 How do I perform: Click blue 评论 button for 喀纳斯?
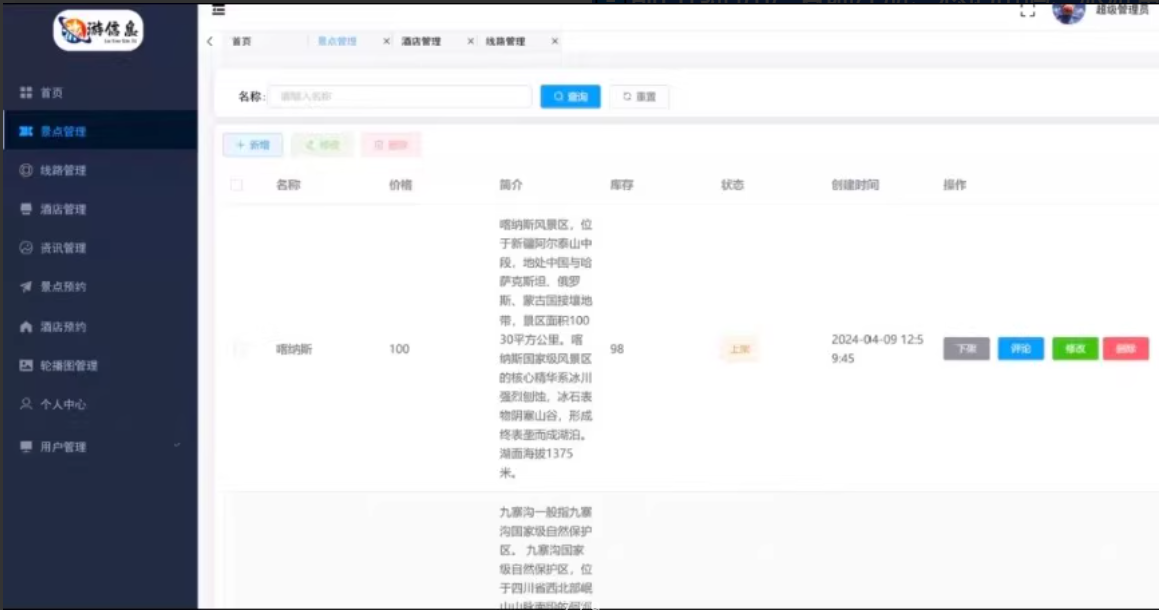coord(1021,349)
